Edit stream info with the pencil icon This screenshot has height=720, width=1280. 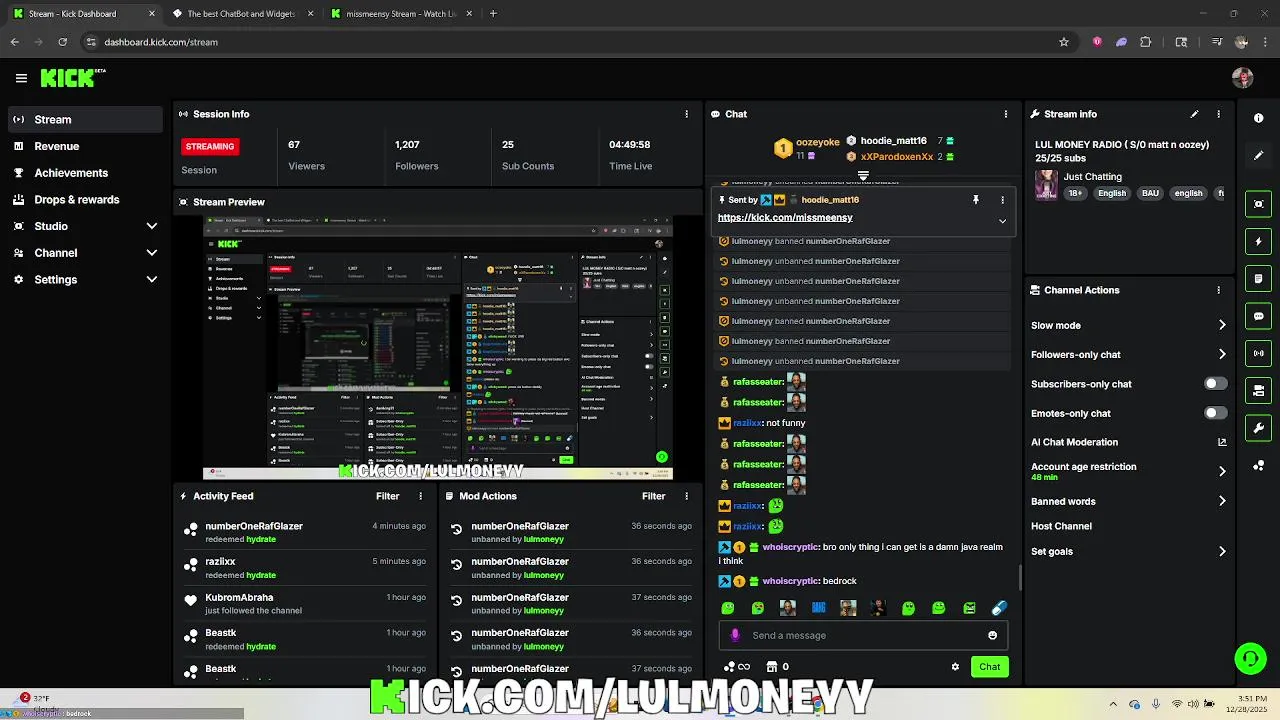[x=1194, y=114]
